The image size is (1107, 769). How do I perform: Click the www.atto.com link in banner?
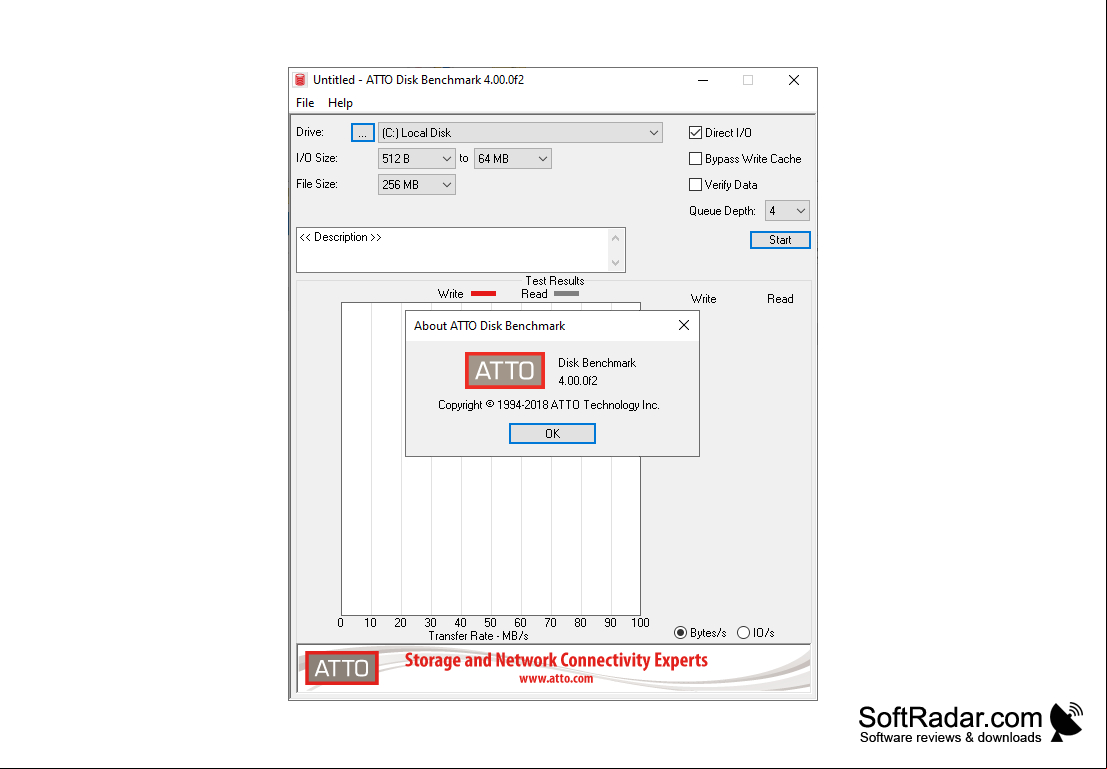pos(556,679)
